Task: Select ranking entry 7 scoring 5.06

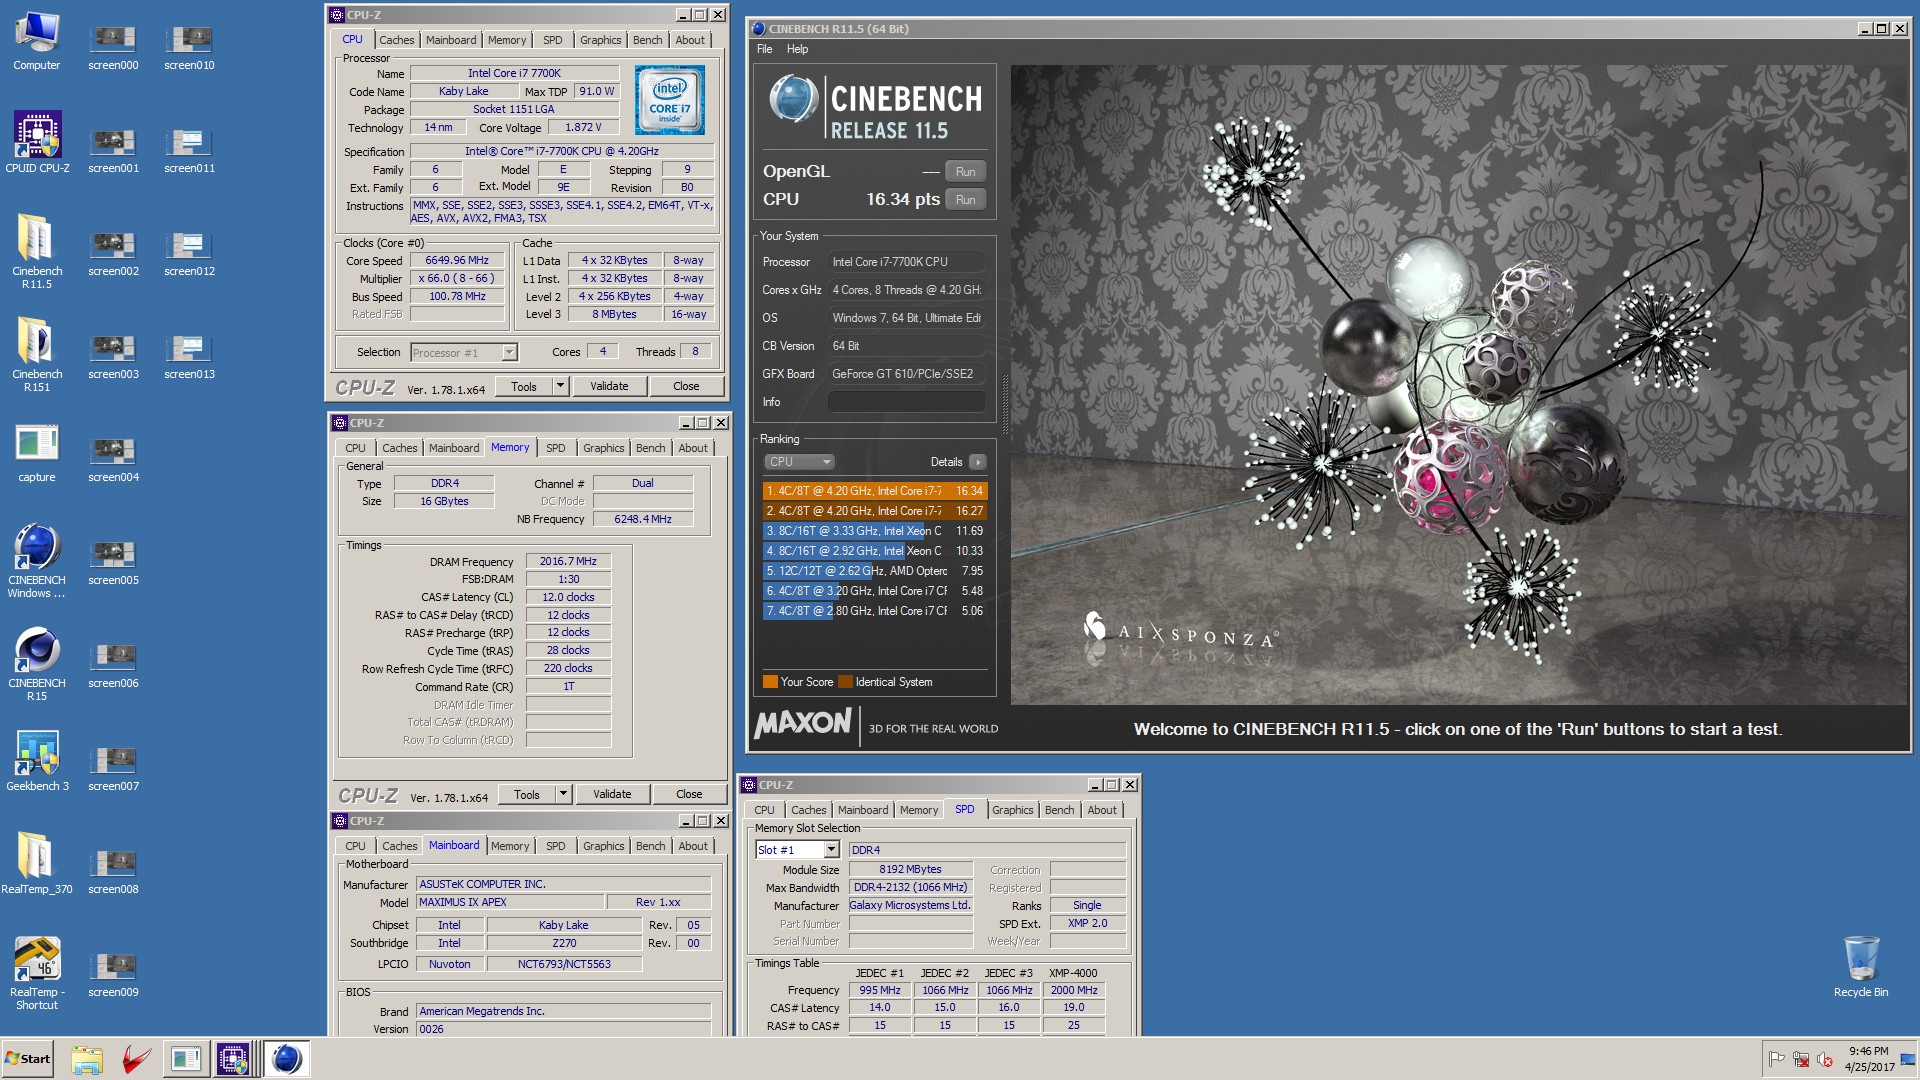Action: pos(875,611)
